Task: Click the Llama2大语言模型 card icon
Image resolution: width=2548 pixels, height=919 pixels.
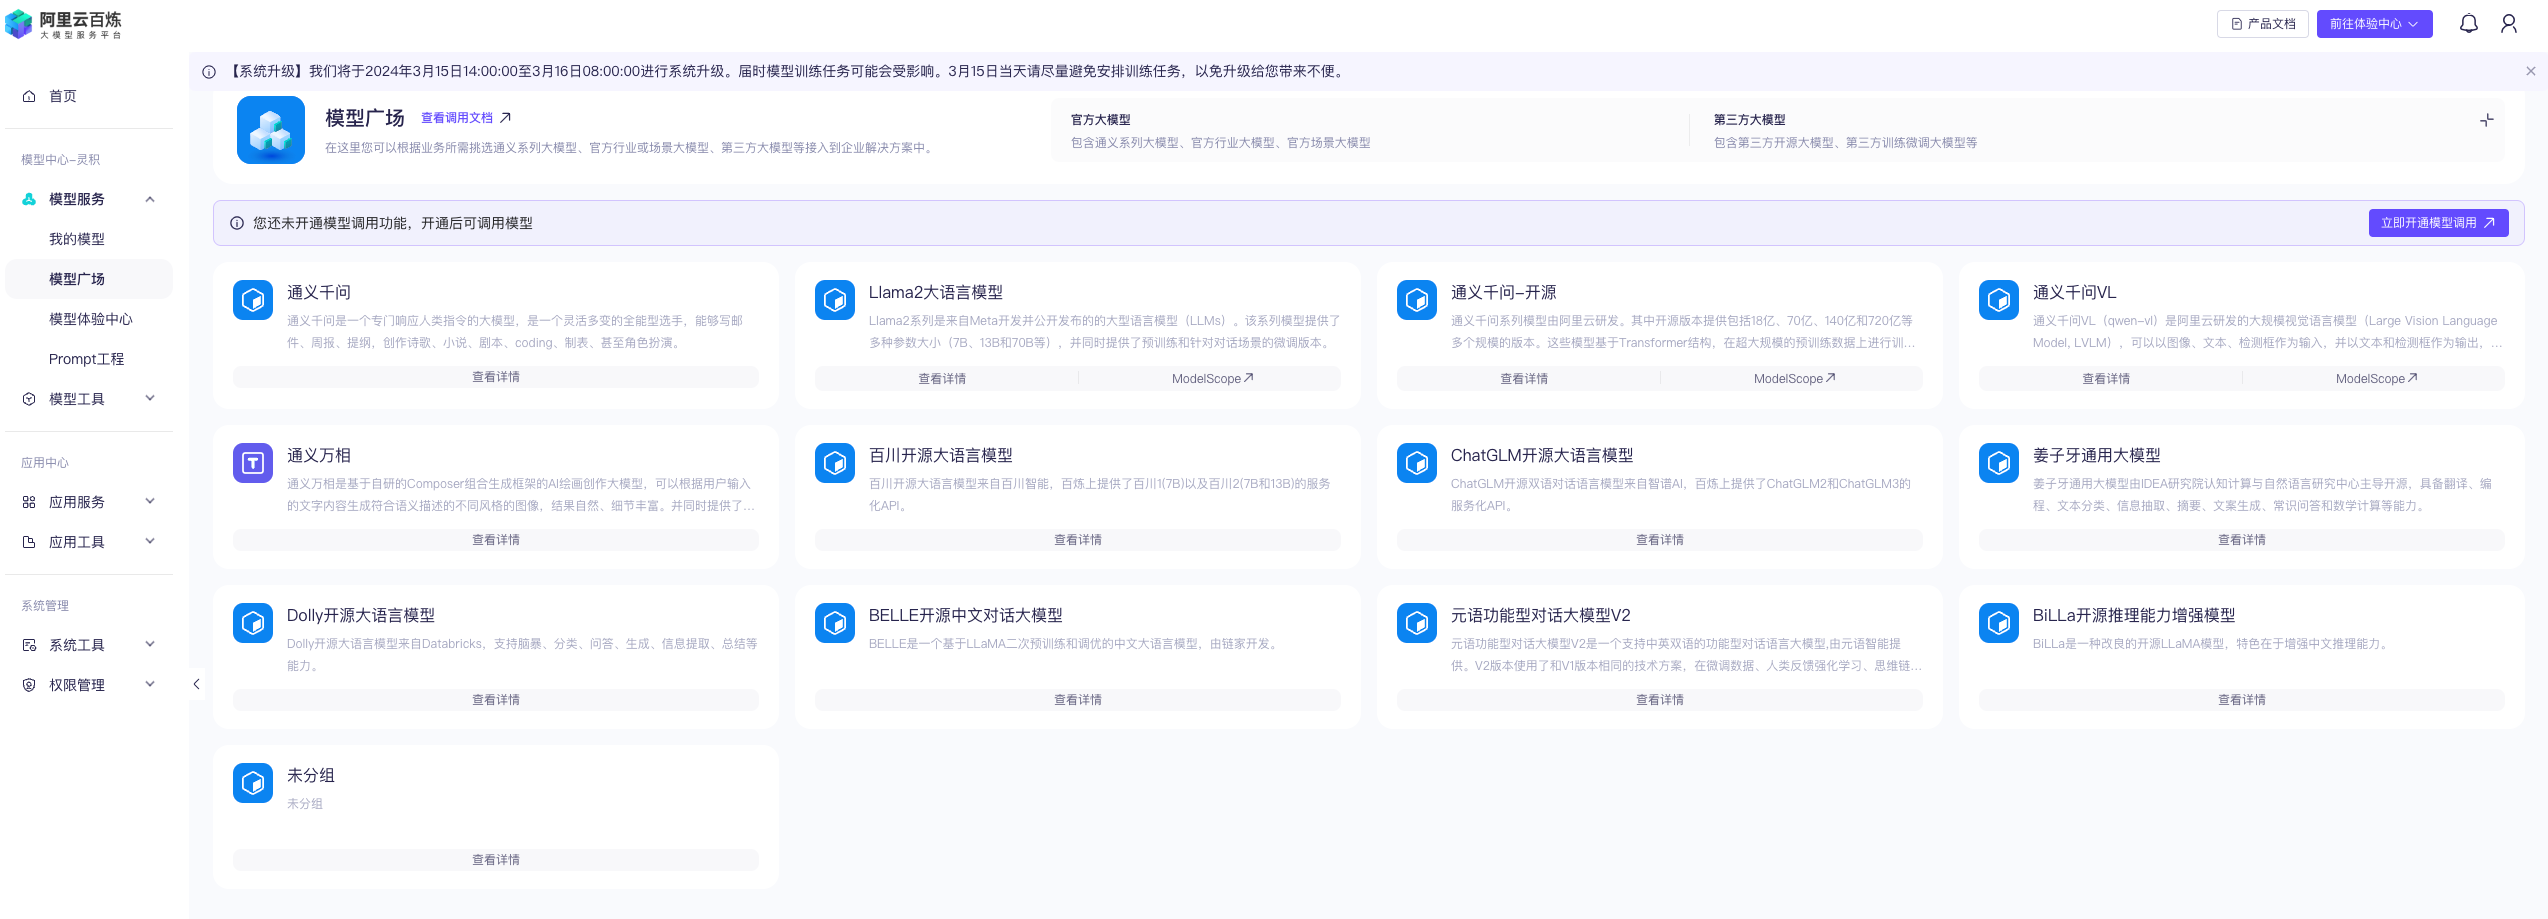Action: click(835, 300)
